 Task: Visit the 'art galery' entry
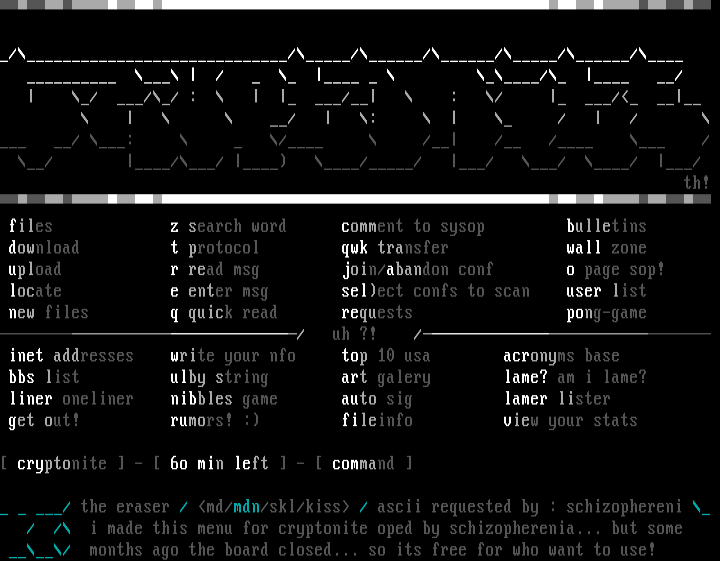[385, 378]
